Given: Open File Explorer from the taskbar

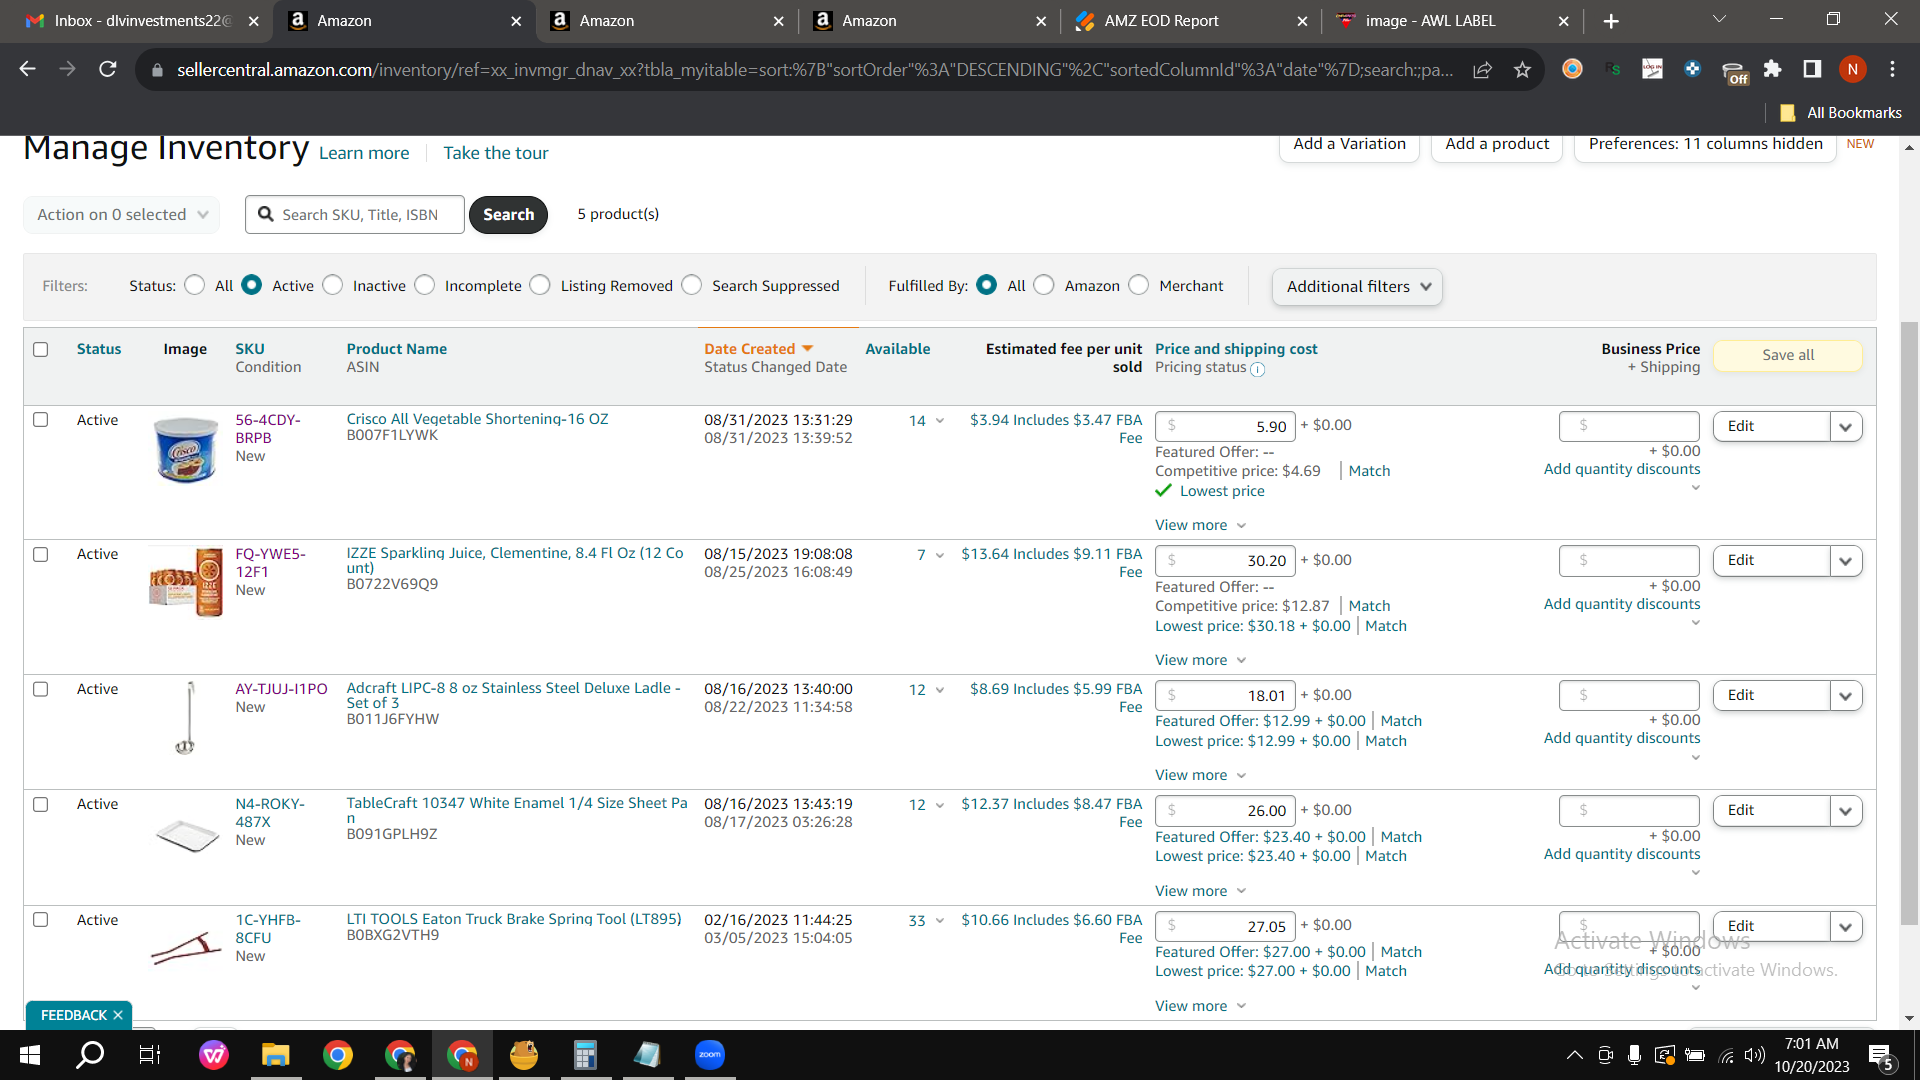Looking at the screenshot, I should tap(275, 1055).
